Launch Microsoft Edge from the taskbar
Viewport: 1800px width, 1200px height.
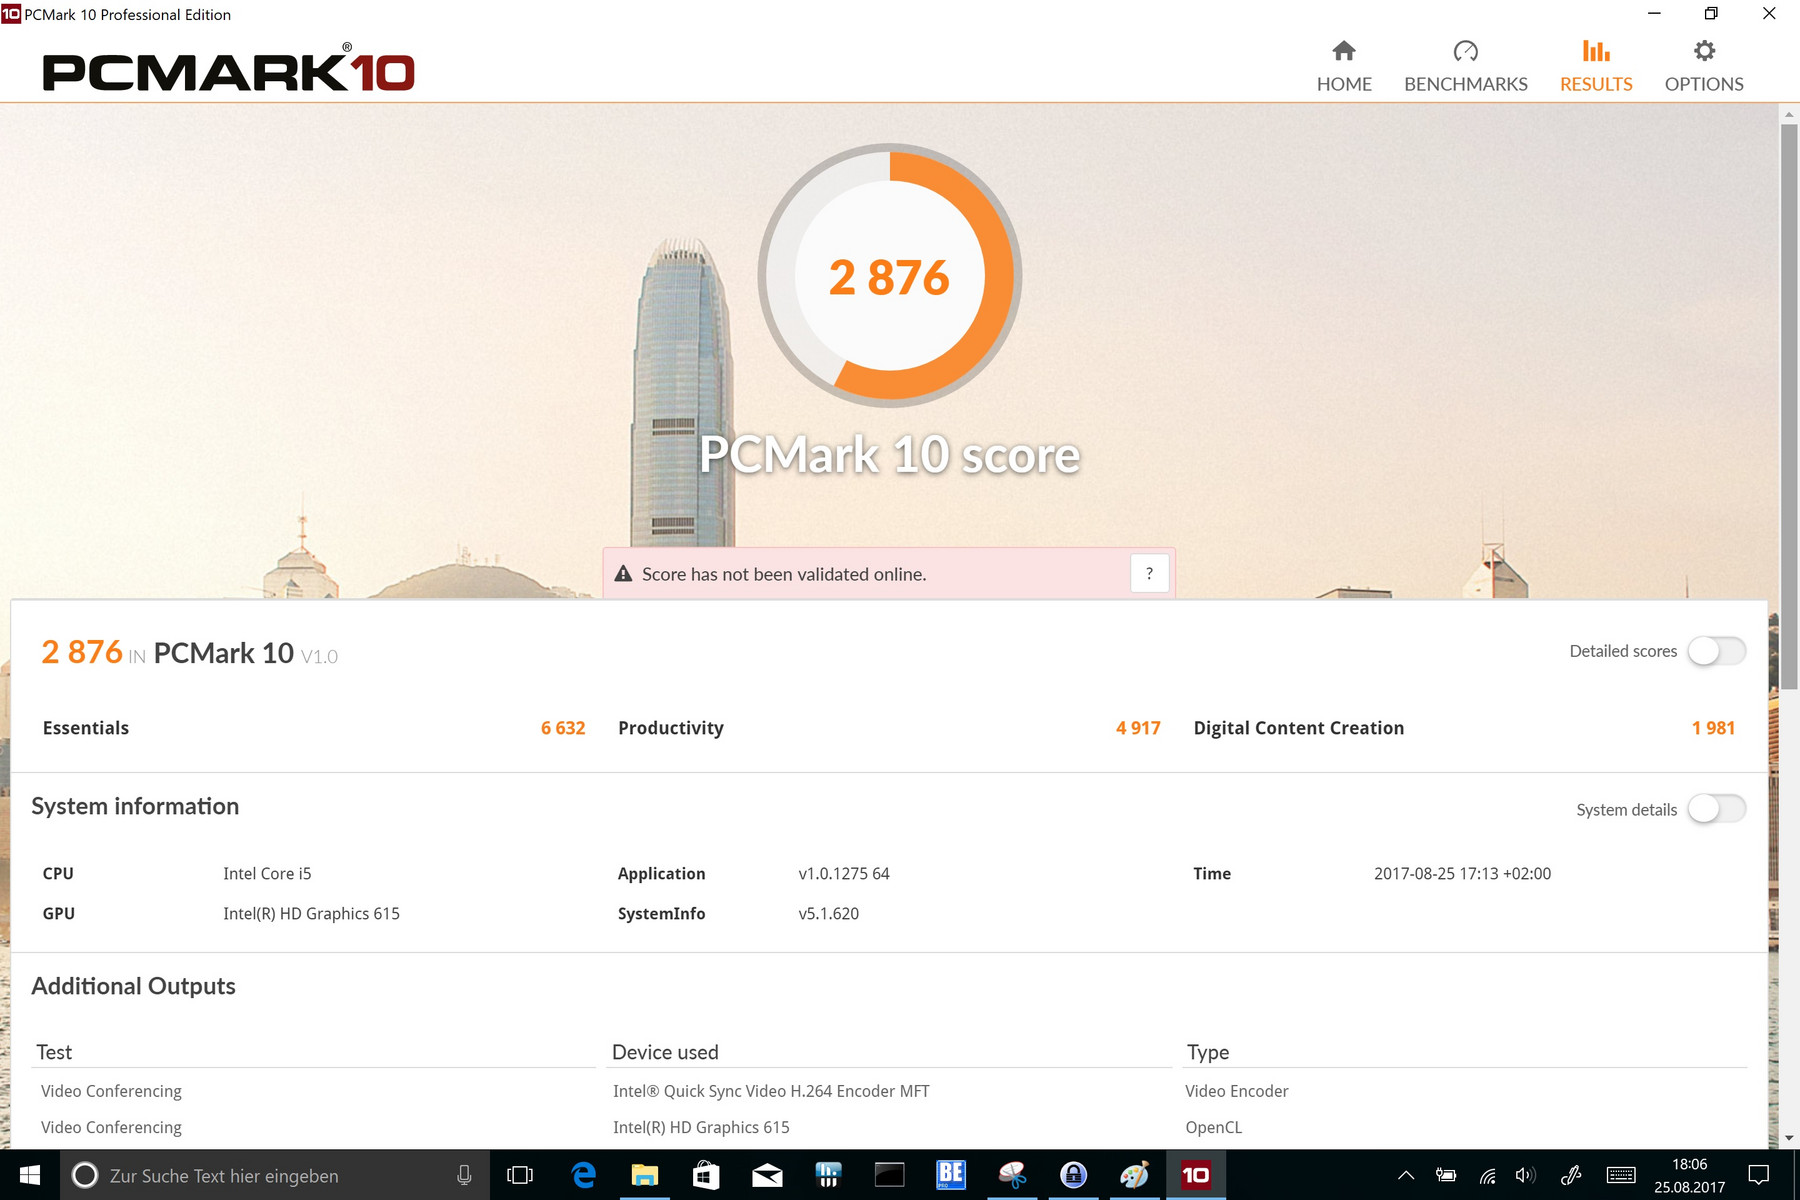[x=583, y=1175]
